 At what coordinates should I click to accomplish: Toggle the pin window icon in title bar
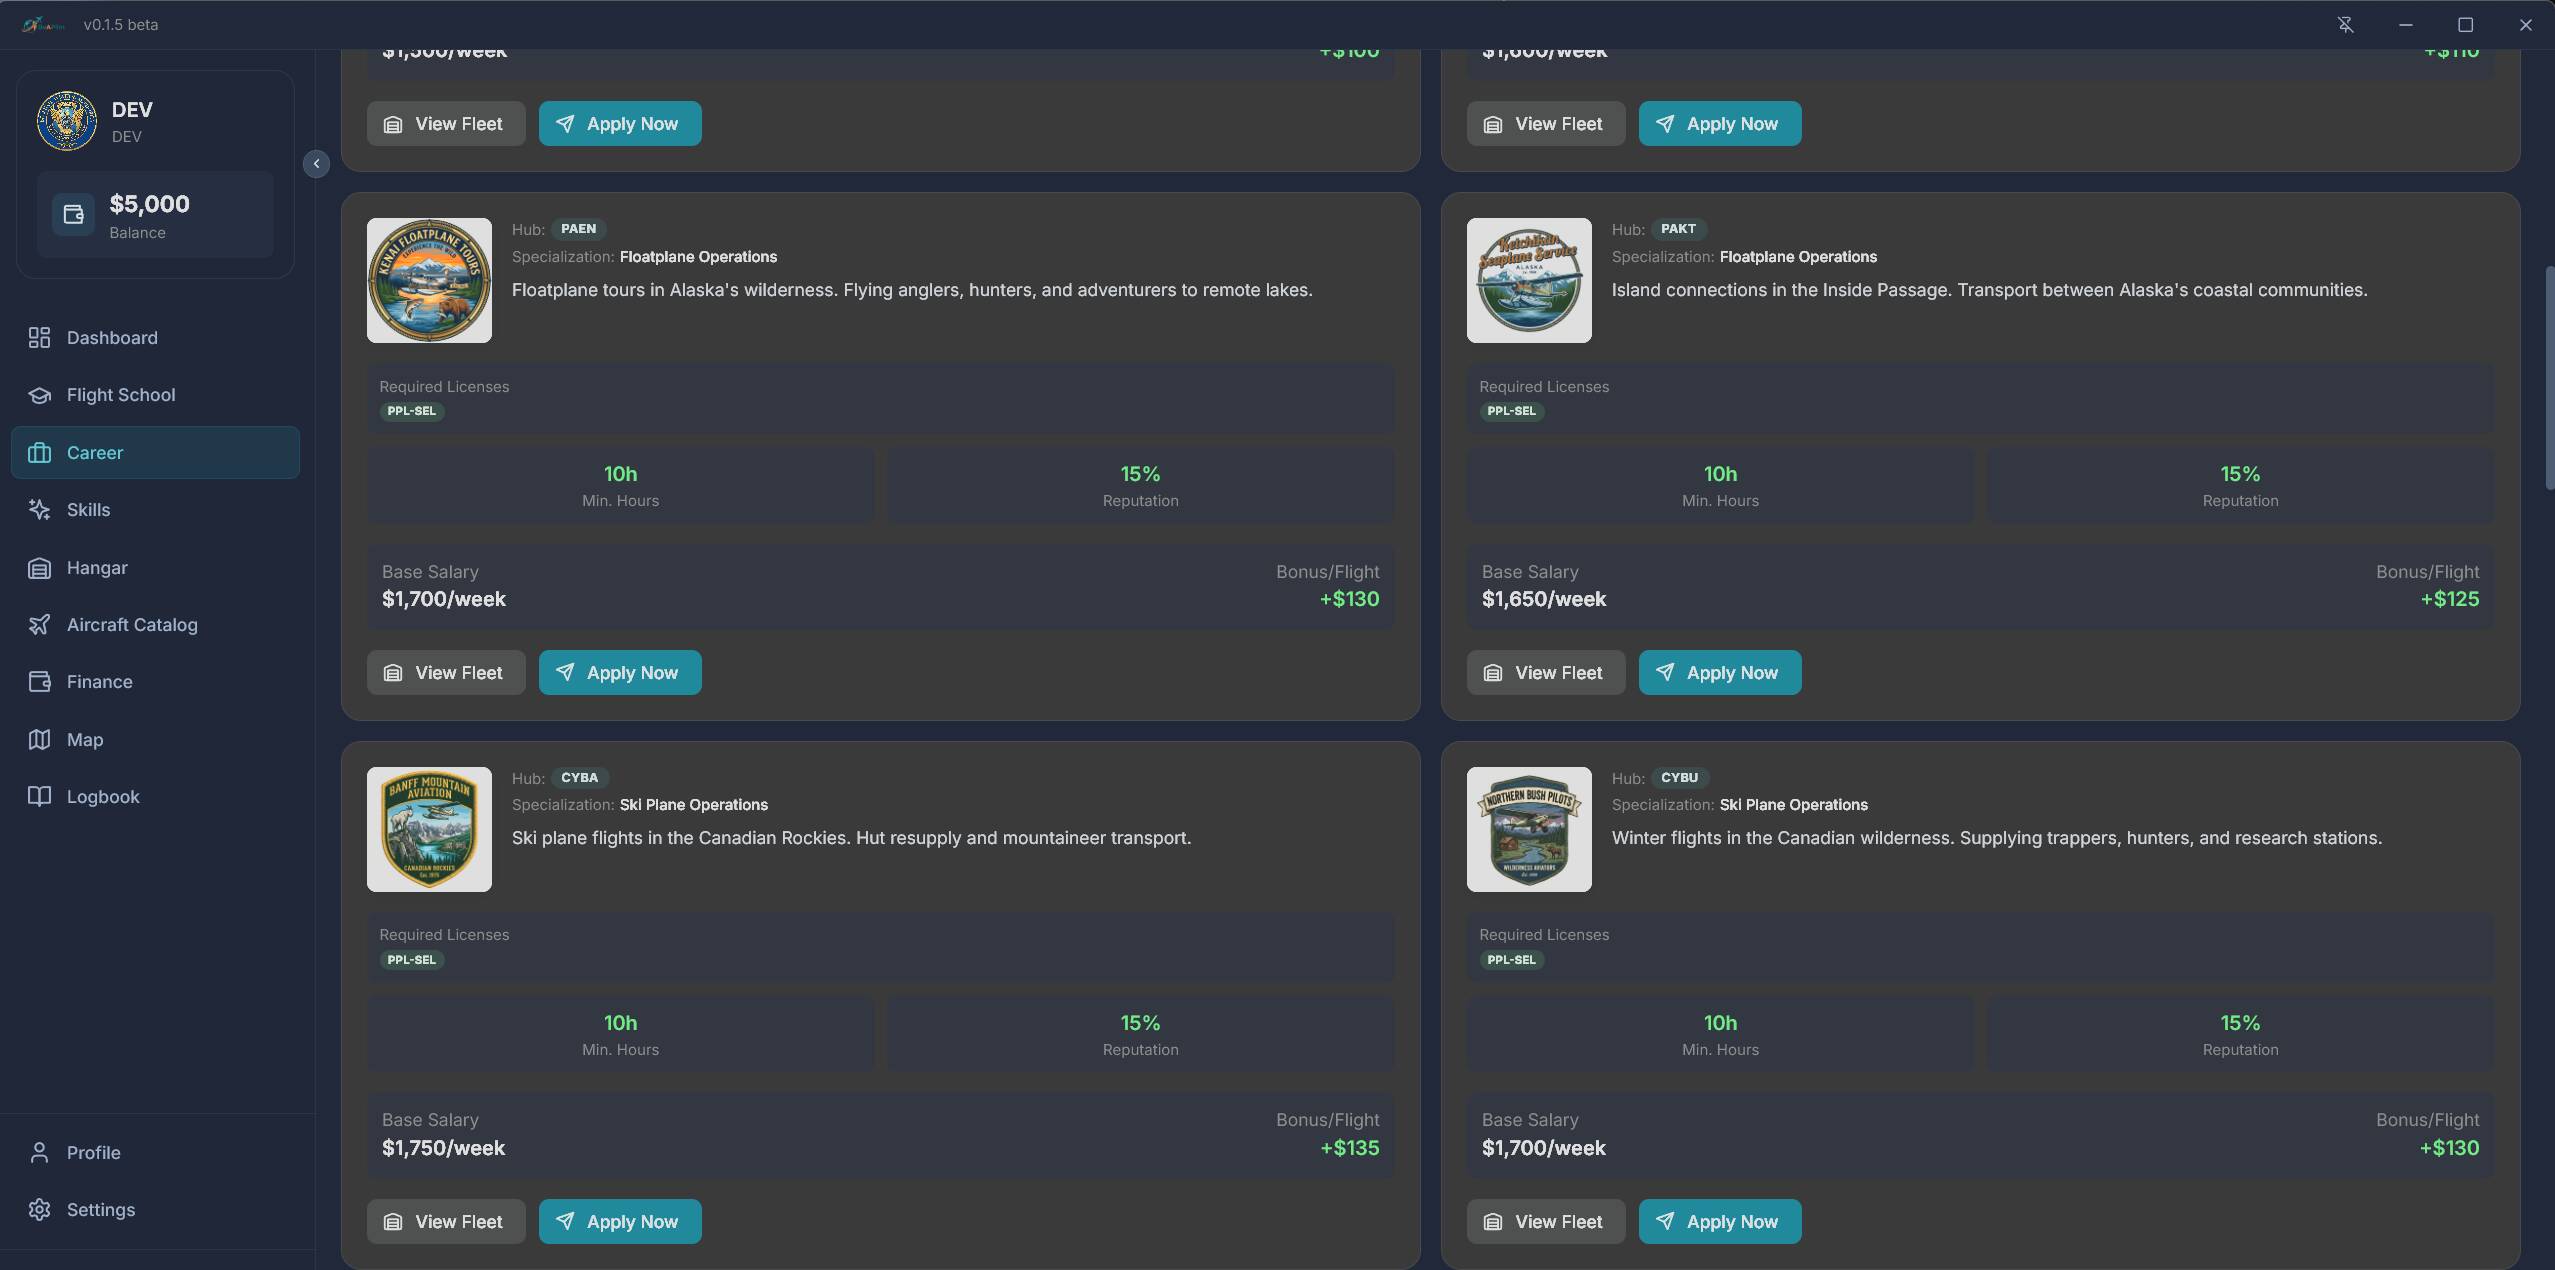[2345, 25]
